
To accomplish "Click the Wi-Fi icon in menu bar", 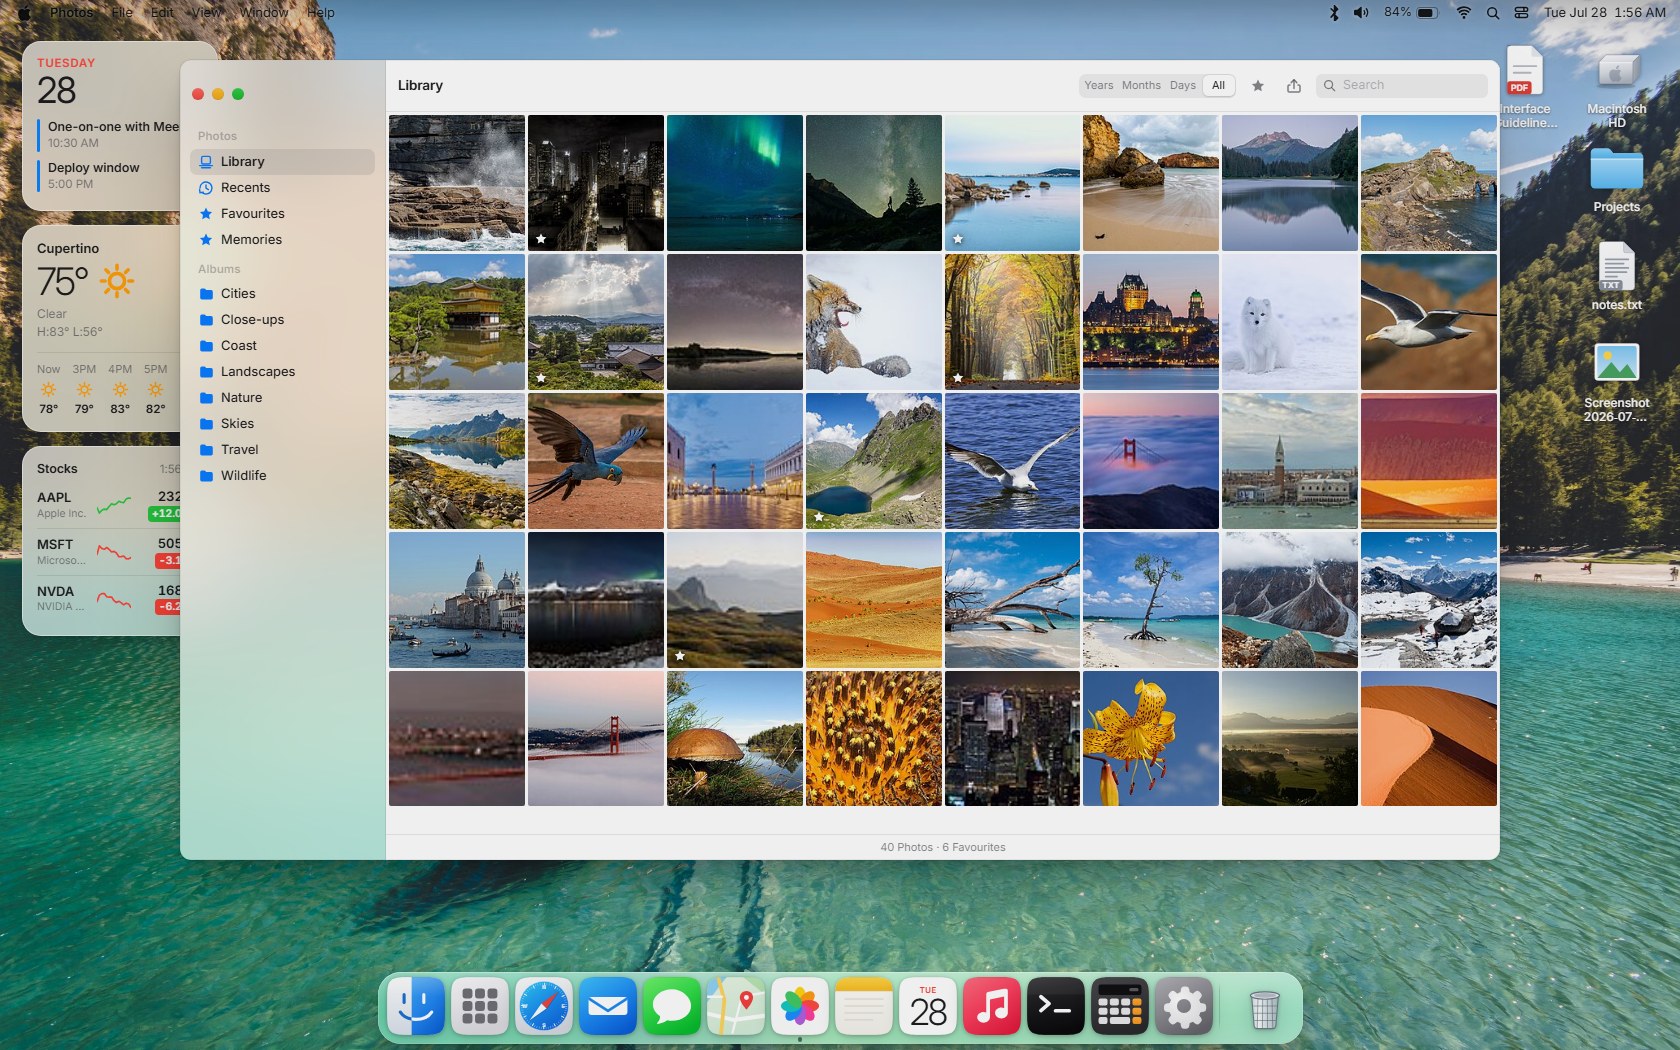I will pos(1464,13).
